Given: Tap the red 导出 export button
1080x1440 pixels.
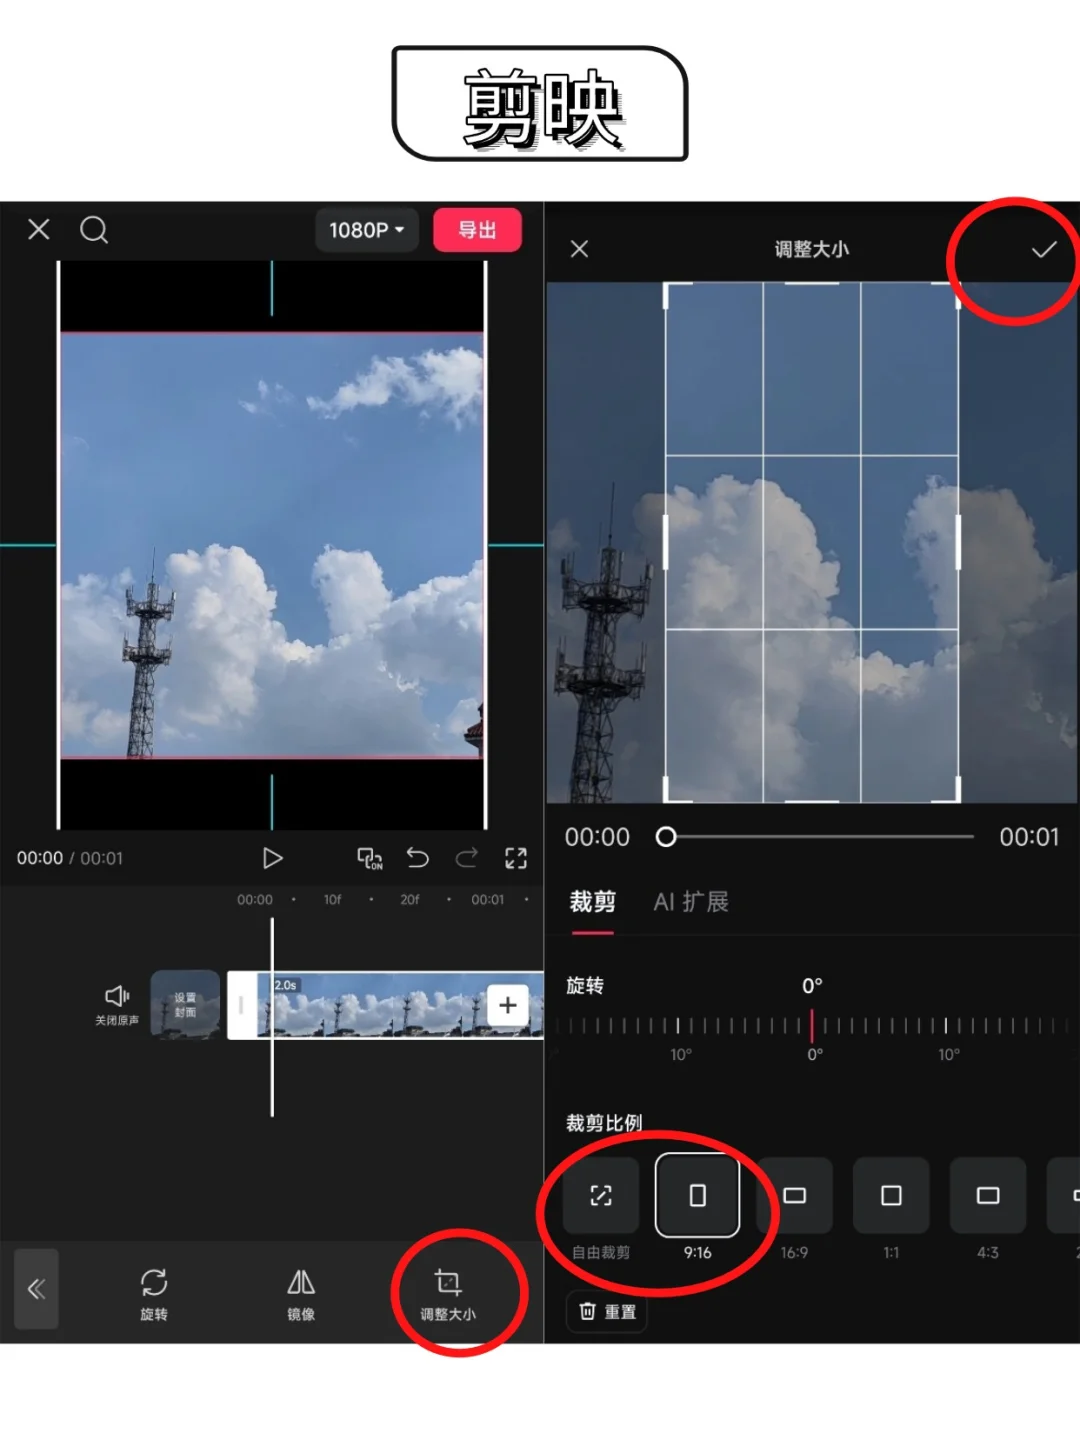Looking at the screenshot, I should [x=477, y=230].
